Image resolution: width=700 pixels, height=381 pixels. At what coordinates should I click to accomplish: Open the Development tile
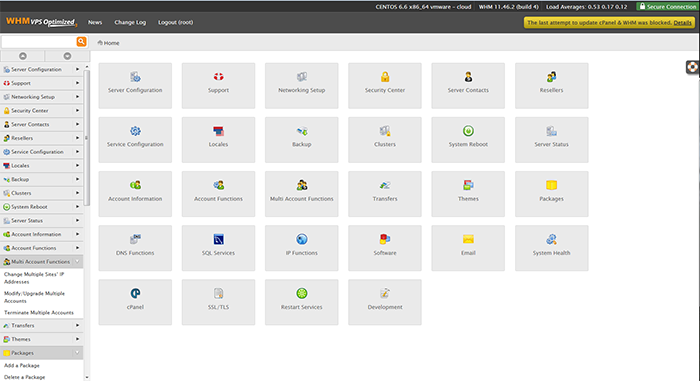[x=385, y=302]
